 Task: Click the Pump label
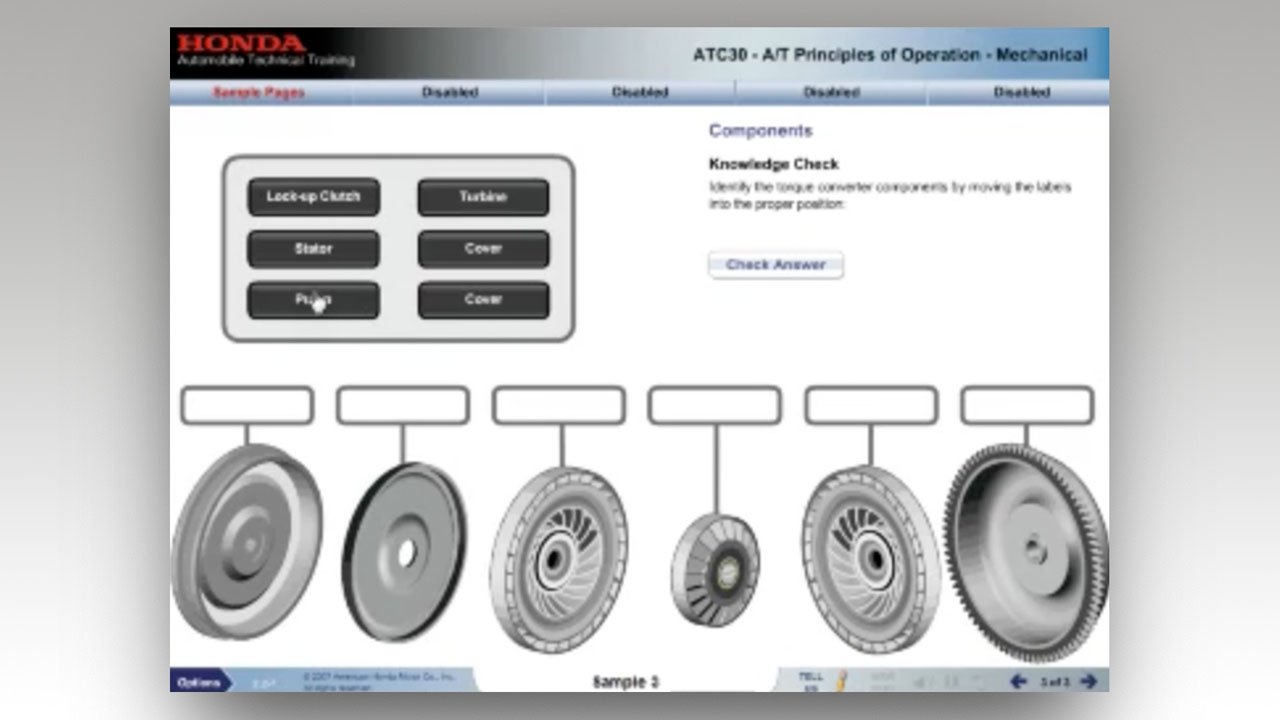point(313,300)
